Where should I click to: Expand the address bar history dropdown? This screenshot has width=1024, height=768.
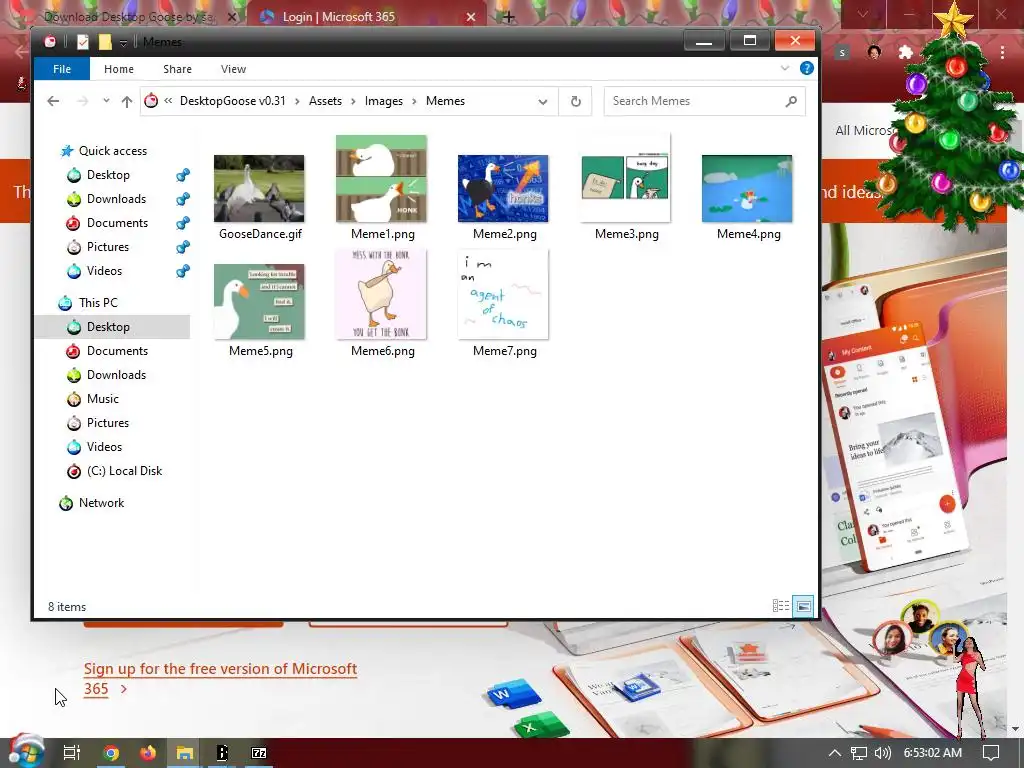pyautogui.click(x=543, y=101)
